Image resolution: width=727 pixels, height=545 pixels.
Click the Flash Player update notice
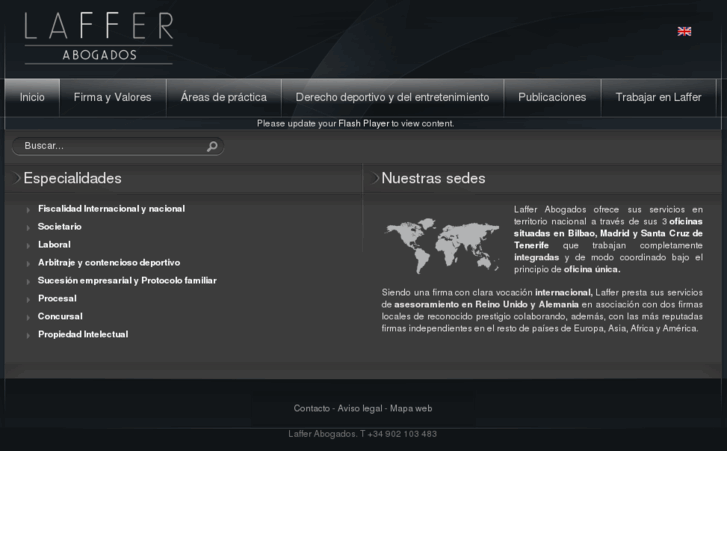[x=356, y=124]
